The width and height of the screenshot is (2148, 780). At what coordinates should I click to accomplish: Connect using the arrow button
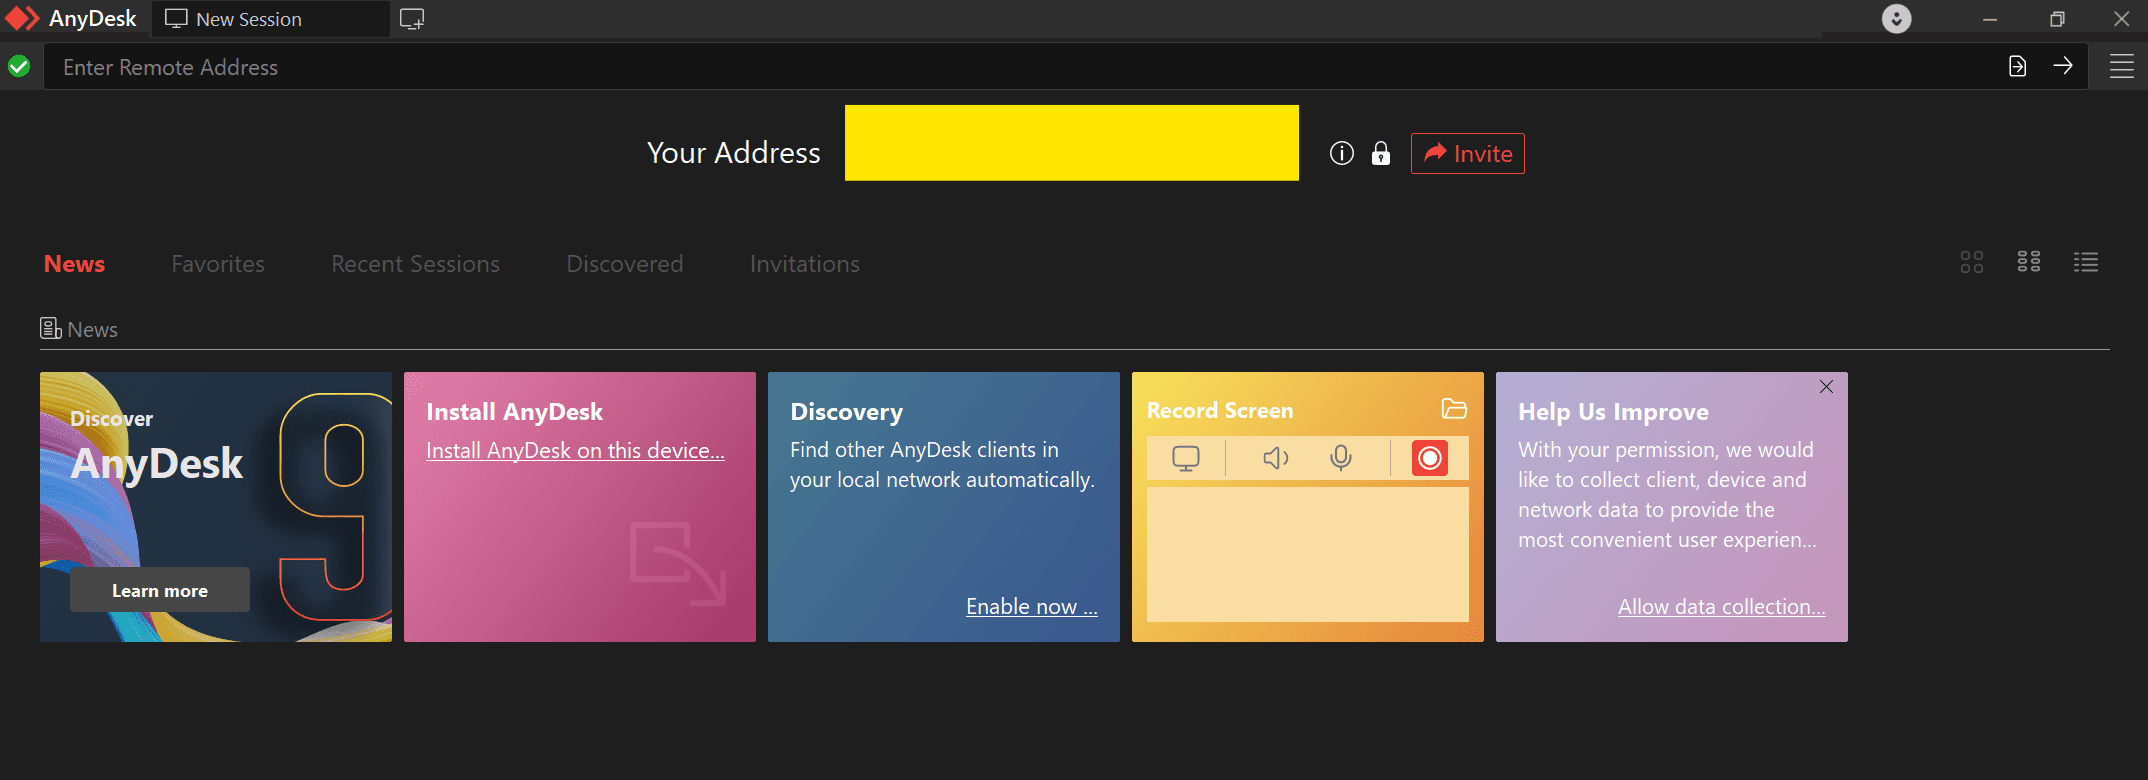pyautogui.click(x=2063, y=66)
